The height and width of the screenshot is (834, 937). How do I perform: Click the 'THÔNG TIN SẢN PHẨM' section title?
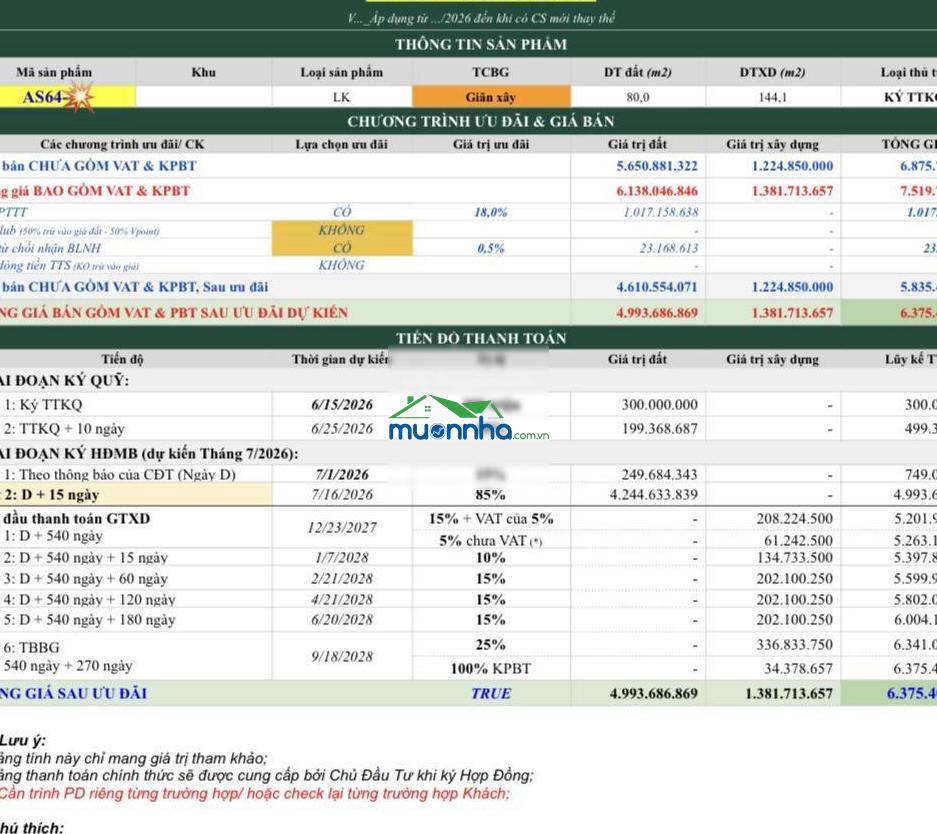[x=480, y=44]
